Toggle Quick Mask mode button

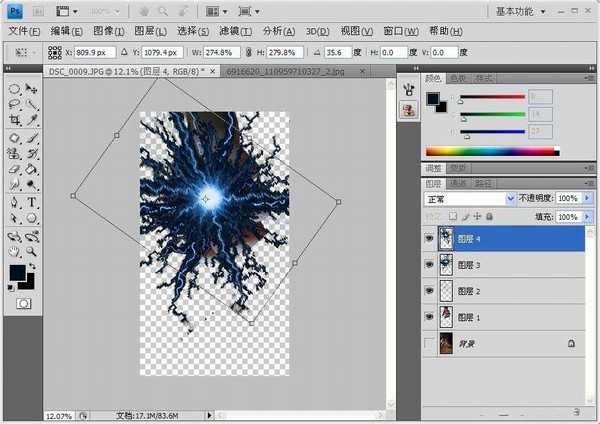click(x=23, y=301)
